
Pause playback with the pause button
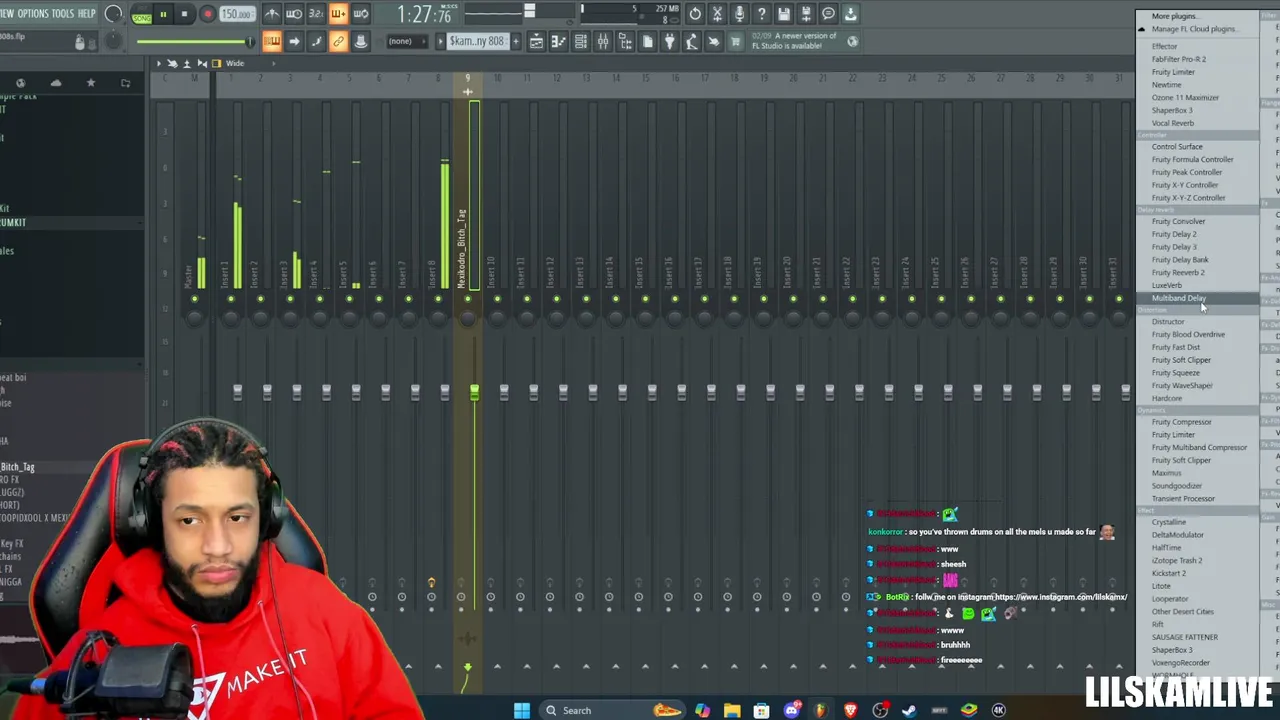(x=163, y=14)
